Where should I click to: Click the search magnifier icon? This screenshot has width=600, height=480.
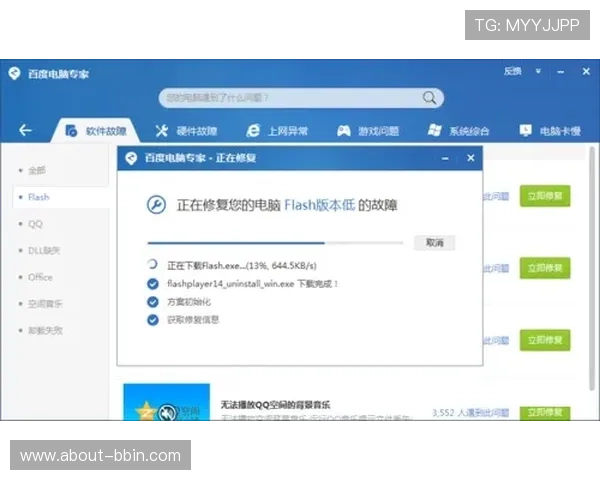[429, 98]
